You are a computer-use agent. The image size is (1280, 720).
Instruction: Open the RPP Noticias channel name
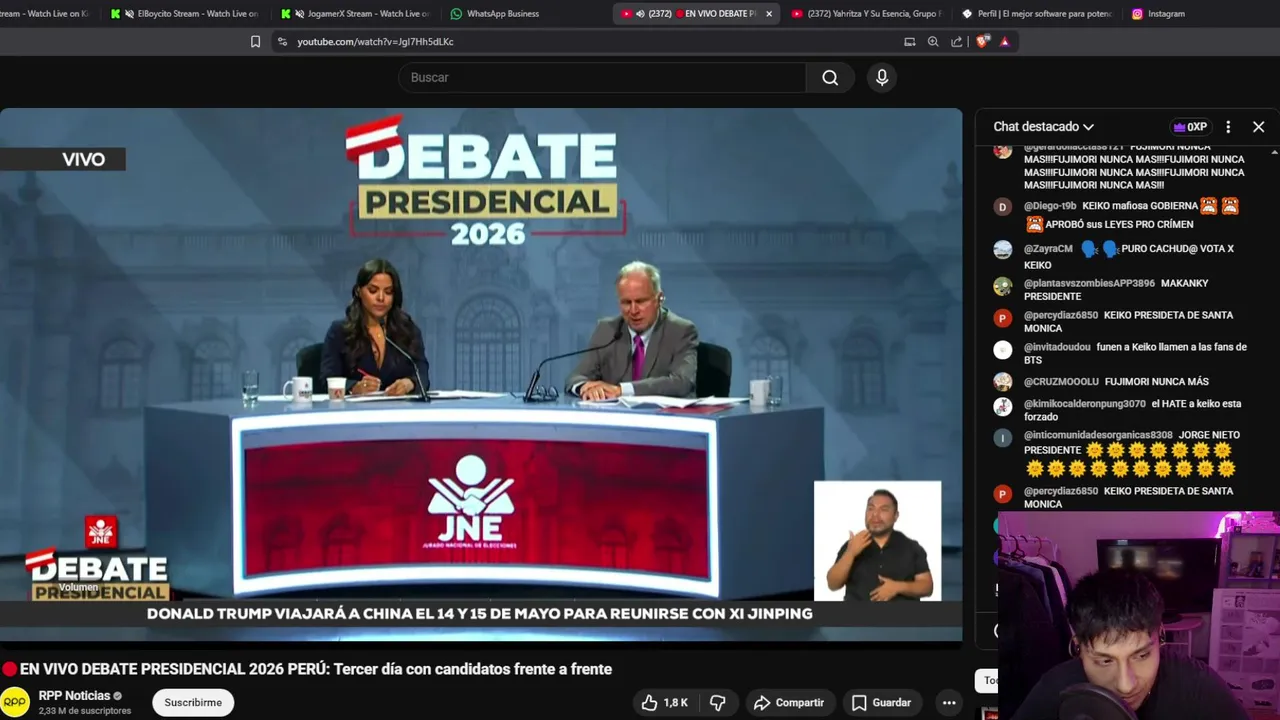[74, 696]
